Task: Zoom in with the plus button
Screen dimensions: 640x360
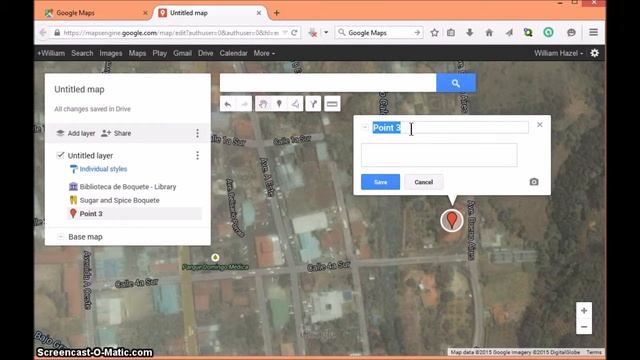Action: tap(584, 311)
